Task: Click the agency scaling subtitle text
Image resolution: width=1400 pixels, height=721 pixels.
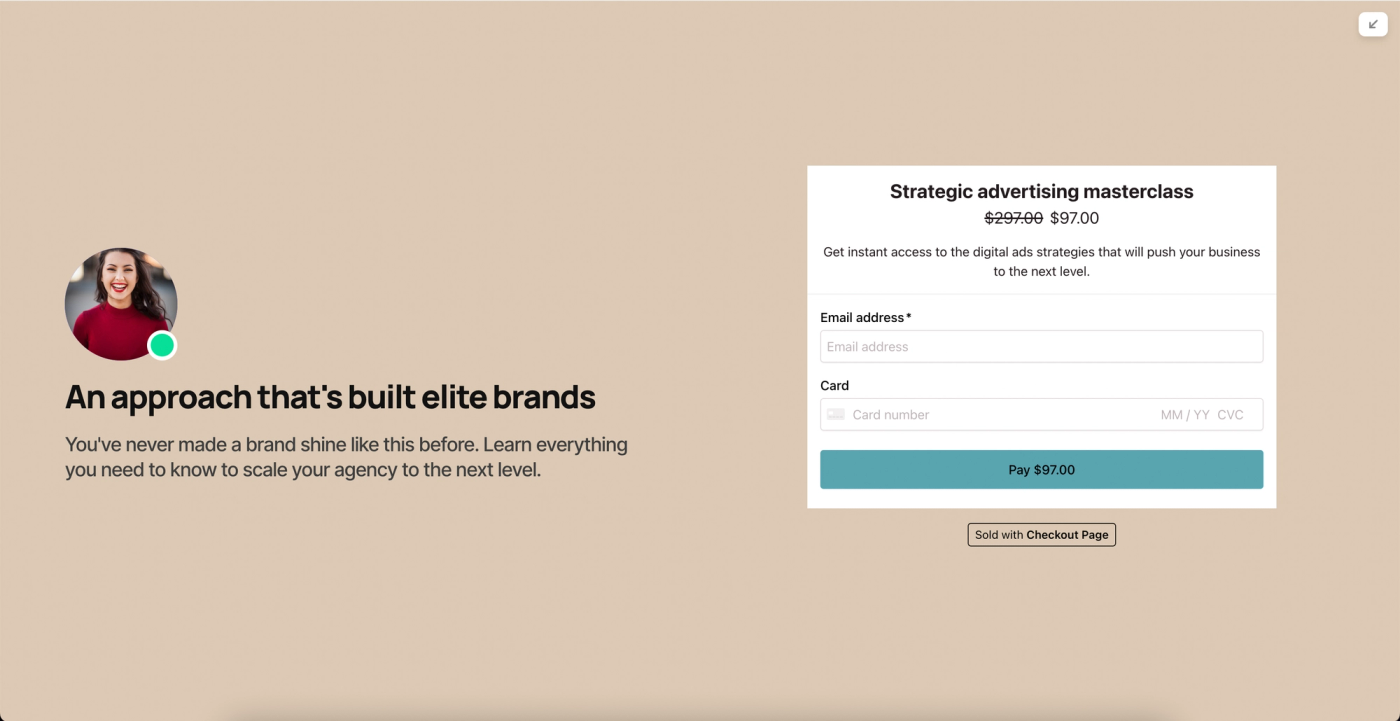Action: click(346, 456)
